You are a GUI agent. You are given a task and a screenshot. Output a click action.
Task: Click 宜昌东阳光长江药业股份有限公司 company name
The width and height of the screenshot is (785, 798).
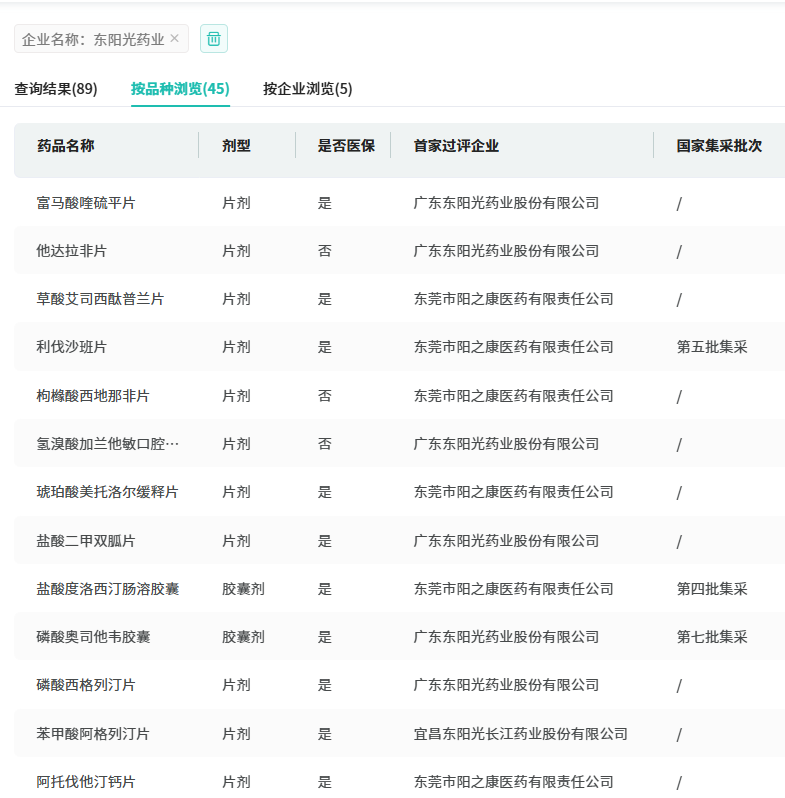(x=520, y=734)
